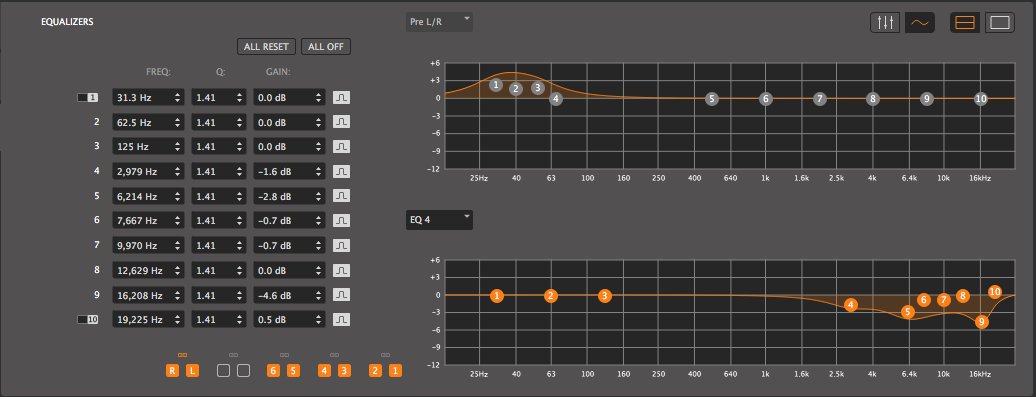The image size is (1036, 397).
Task: Toggle the L channel button
Action: click(x=192, y=371)
